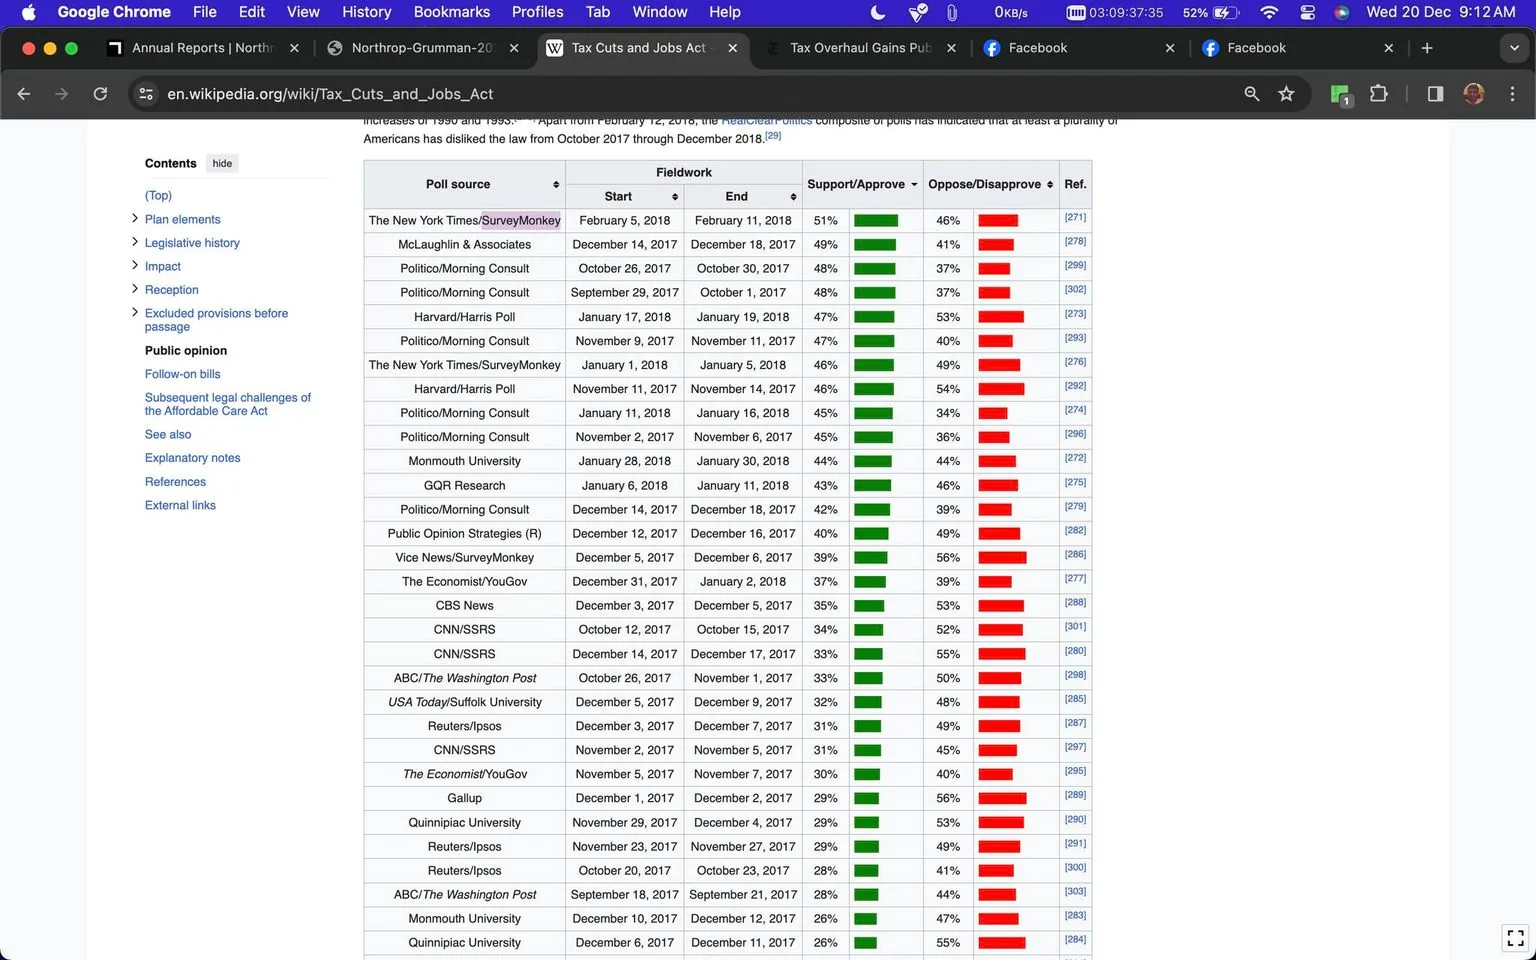Screen dimensions: 1536x960
Task: Open the Extensions puzzle-piece menu
Action: (x=1378, y=94)
